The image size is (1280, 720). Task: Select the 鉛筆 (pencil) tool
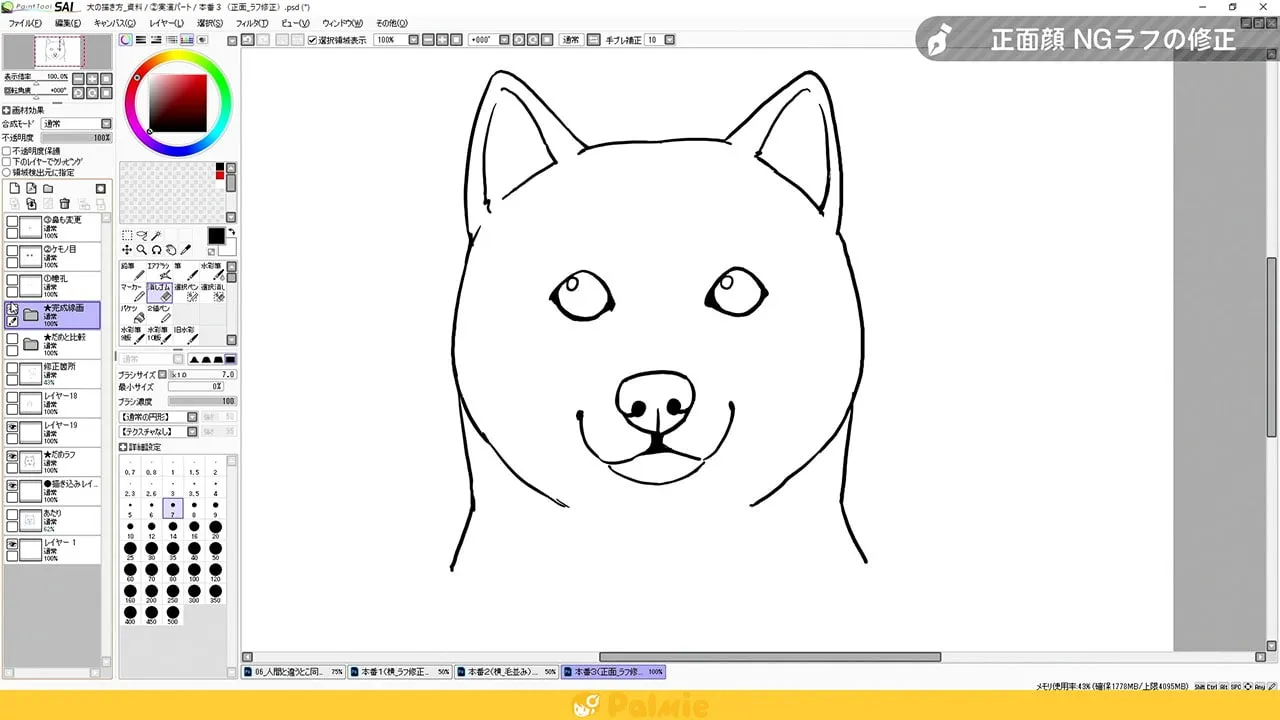coord(132,273)
